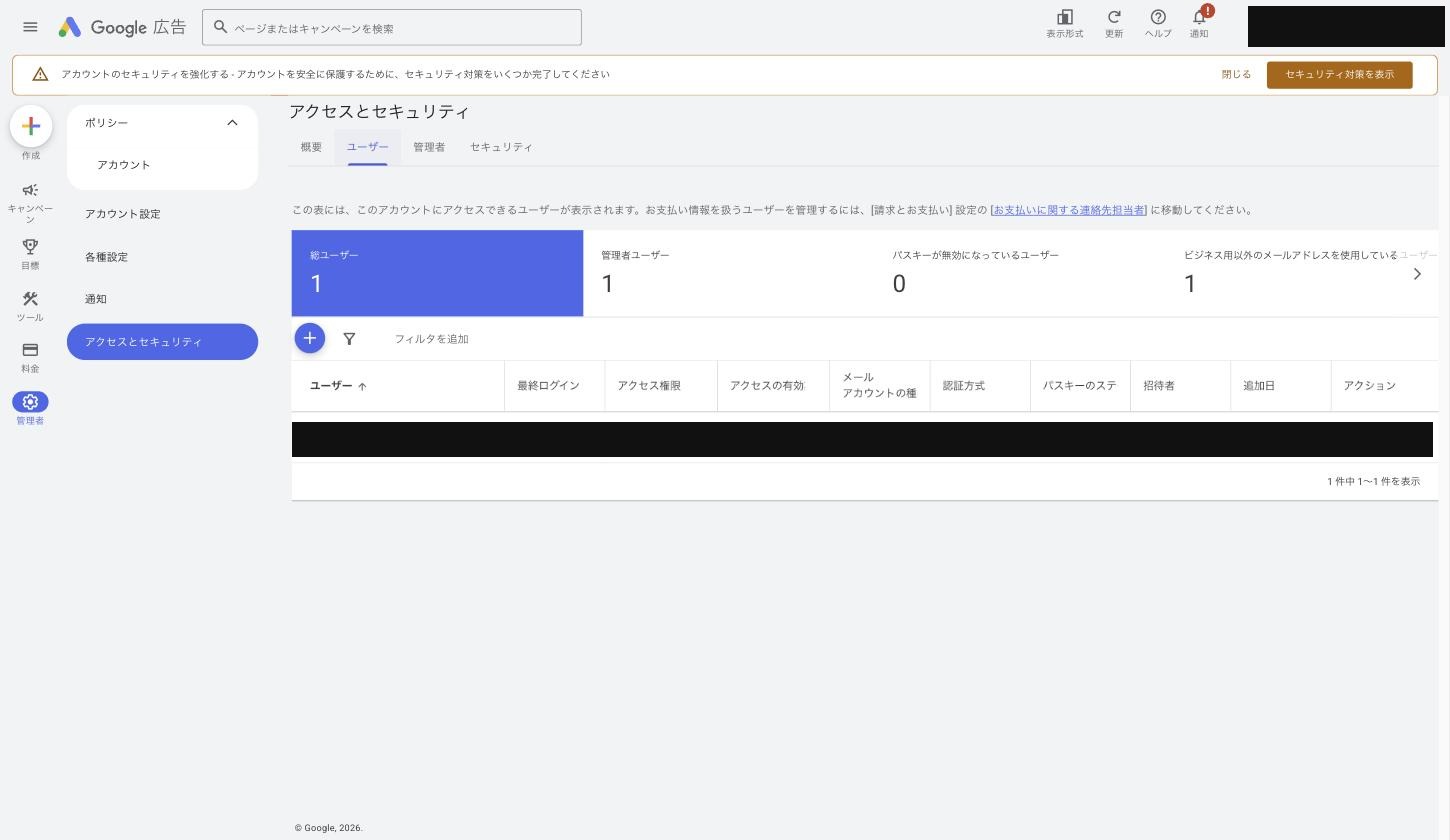Viewport: 1450px width, 840px height.
Task: Add a user with blue plus button
Action: [310, 338]
